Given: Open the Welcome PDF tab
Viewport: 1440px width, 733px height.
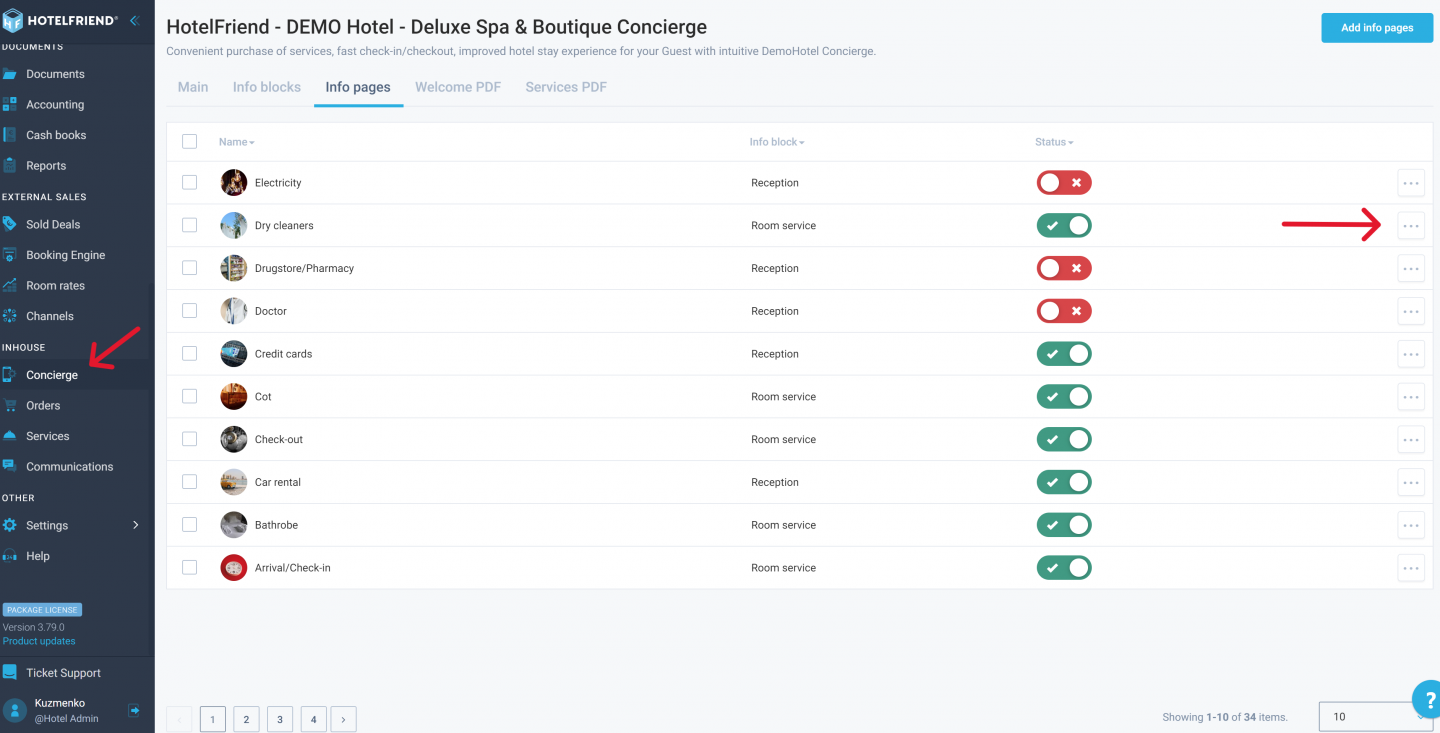Looking at the screenshot, I should [458, 87].
